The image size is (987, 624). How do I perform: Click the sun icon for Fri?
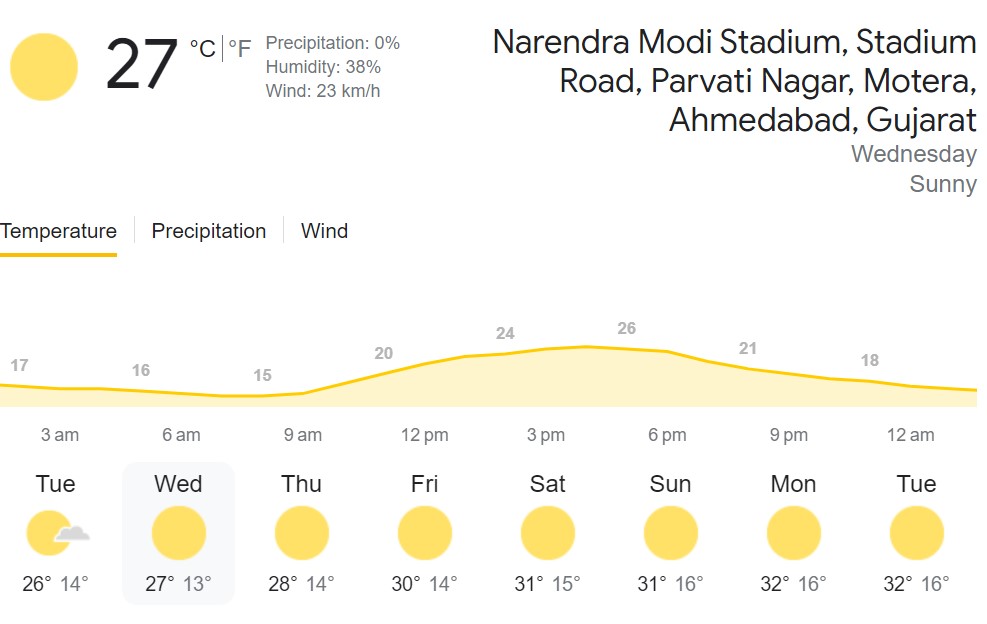click(x=425, y=533)
